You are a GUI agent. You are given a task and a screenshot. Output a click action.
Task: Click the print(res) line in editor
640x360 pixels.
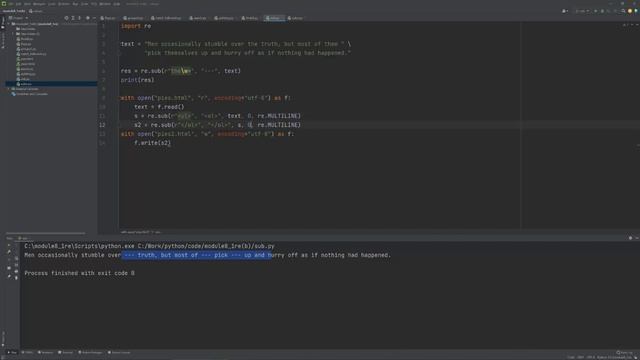click(x=138, y=80)
